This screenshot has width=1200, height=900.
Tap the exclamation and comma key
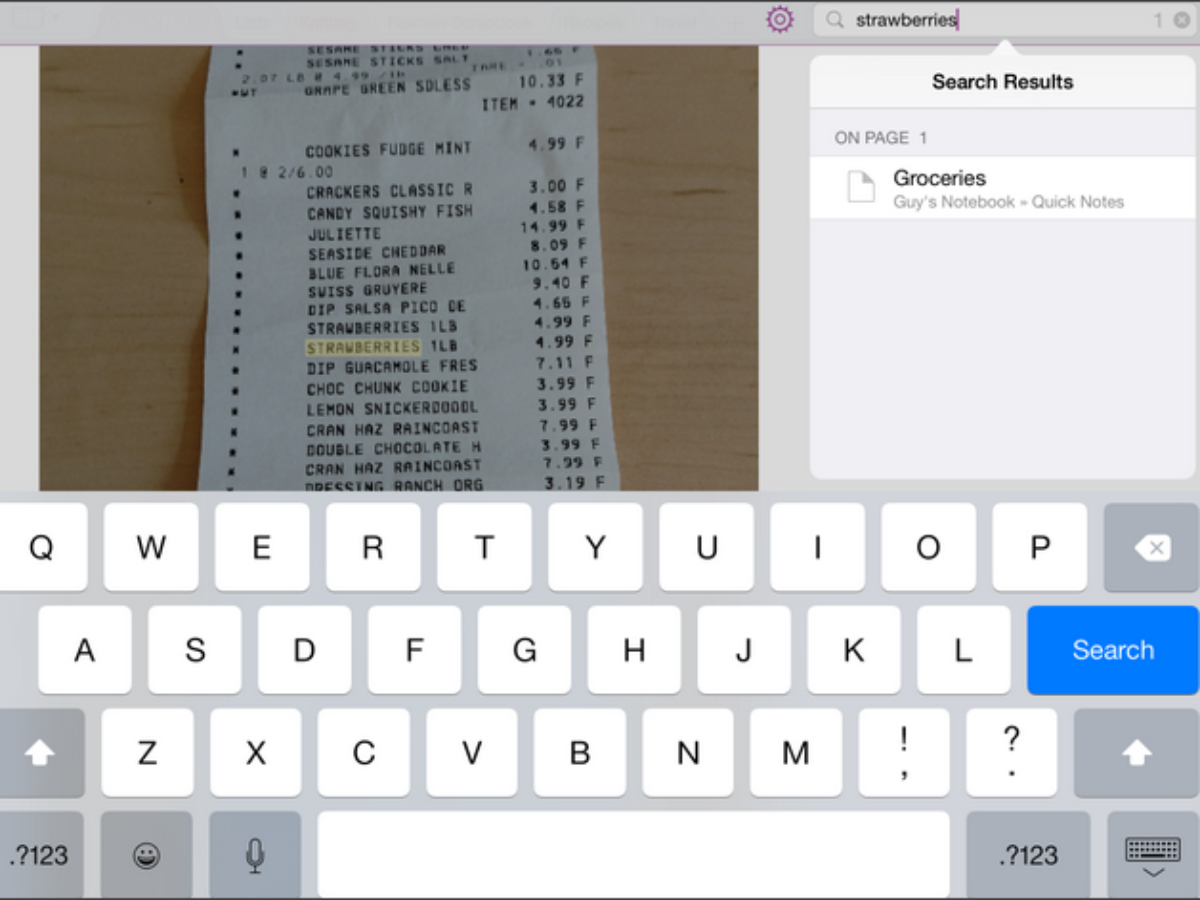[904, 753]
